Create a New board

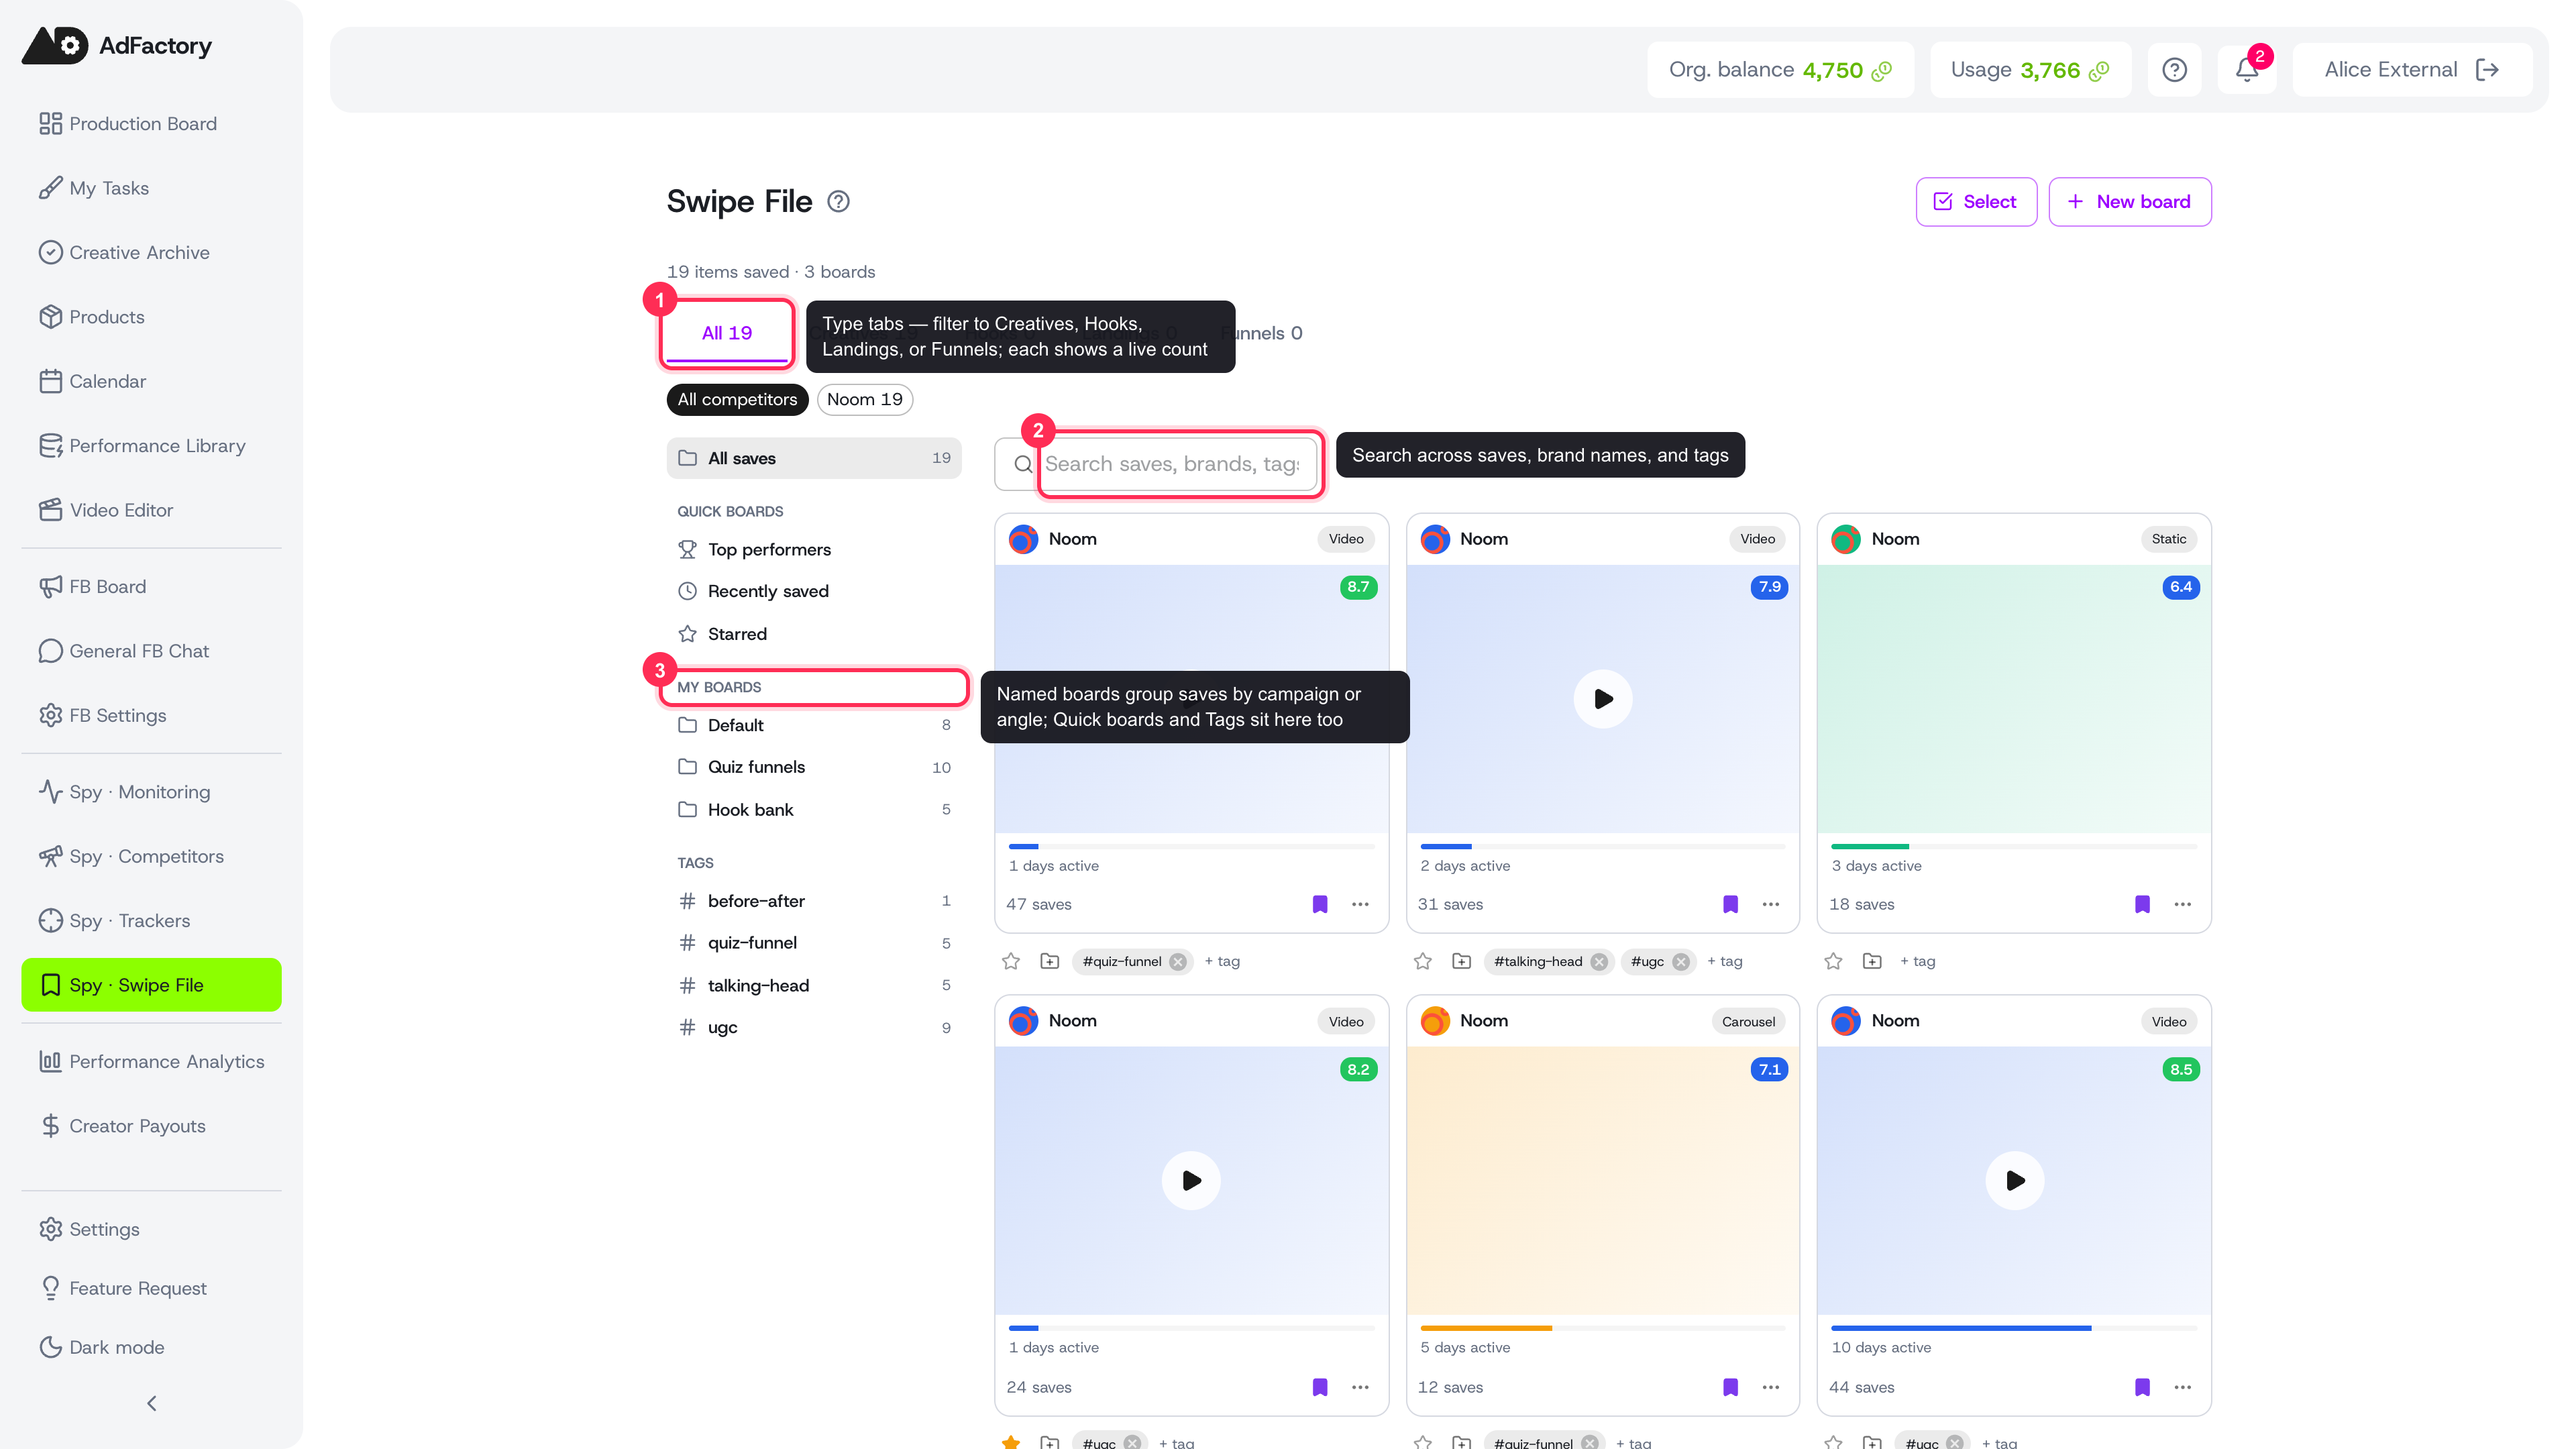click(x=2130, y=202)
